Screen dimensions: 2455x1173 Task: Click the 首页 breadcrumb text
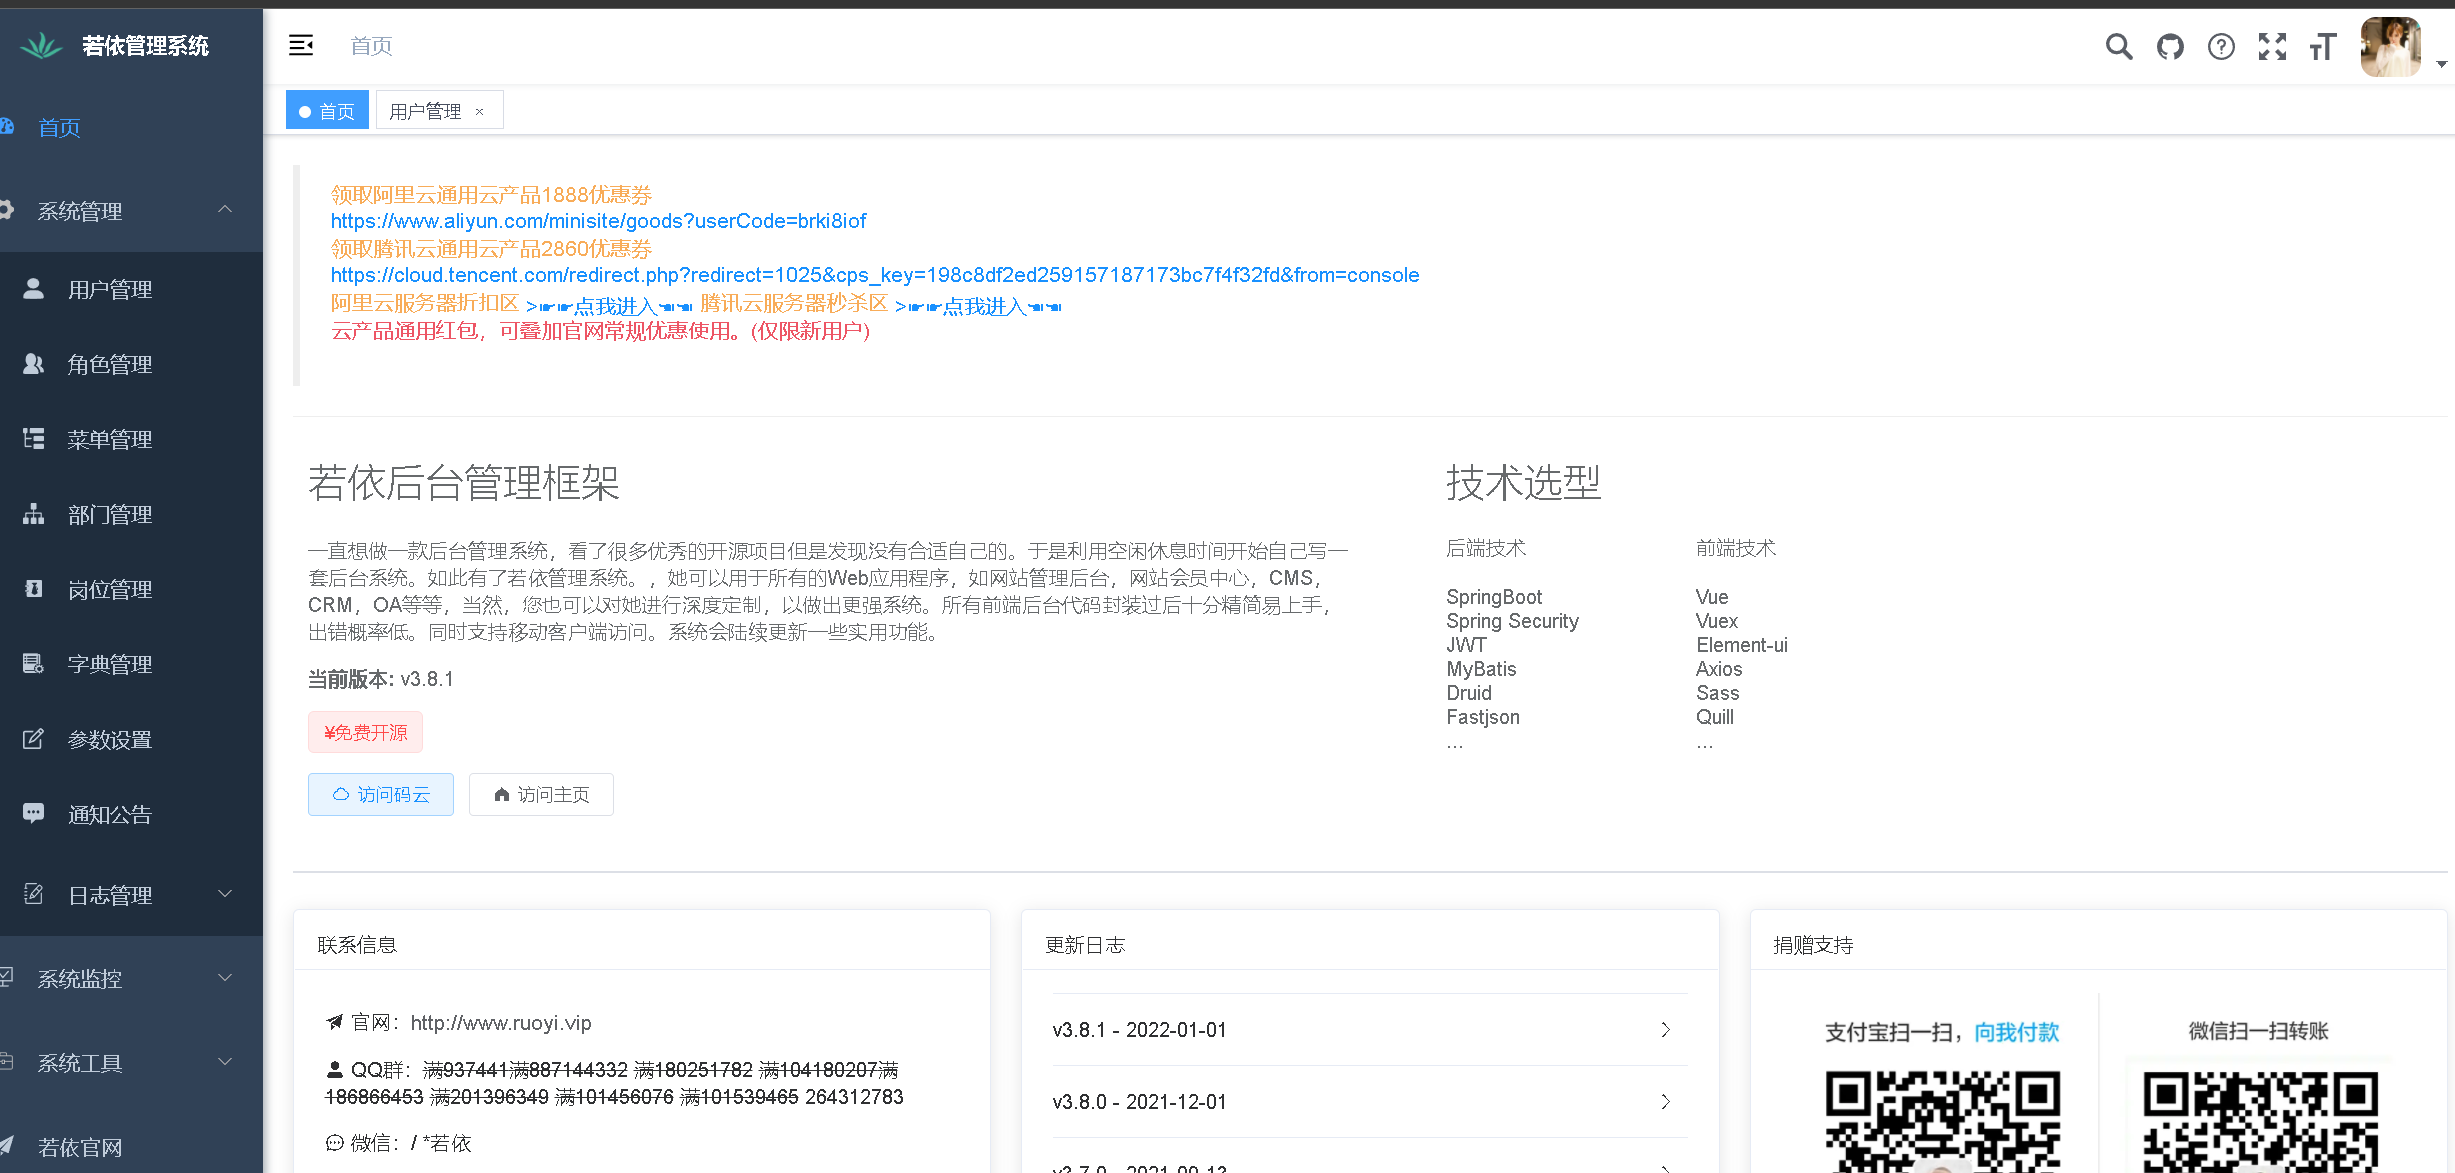click(371, 46)
